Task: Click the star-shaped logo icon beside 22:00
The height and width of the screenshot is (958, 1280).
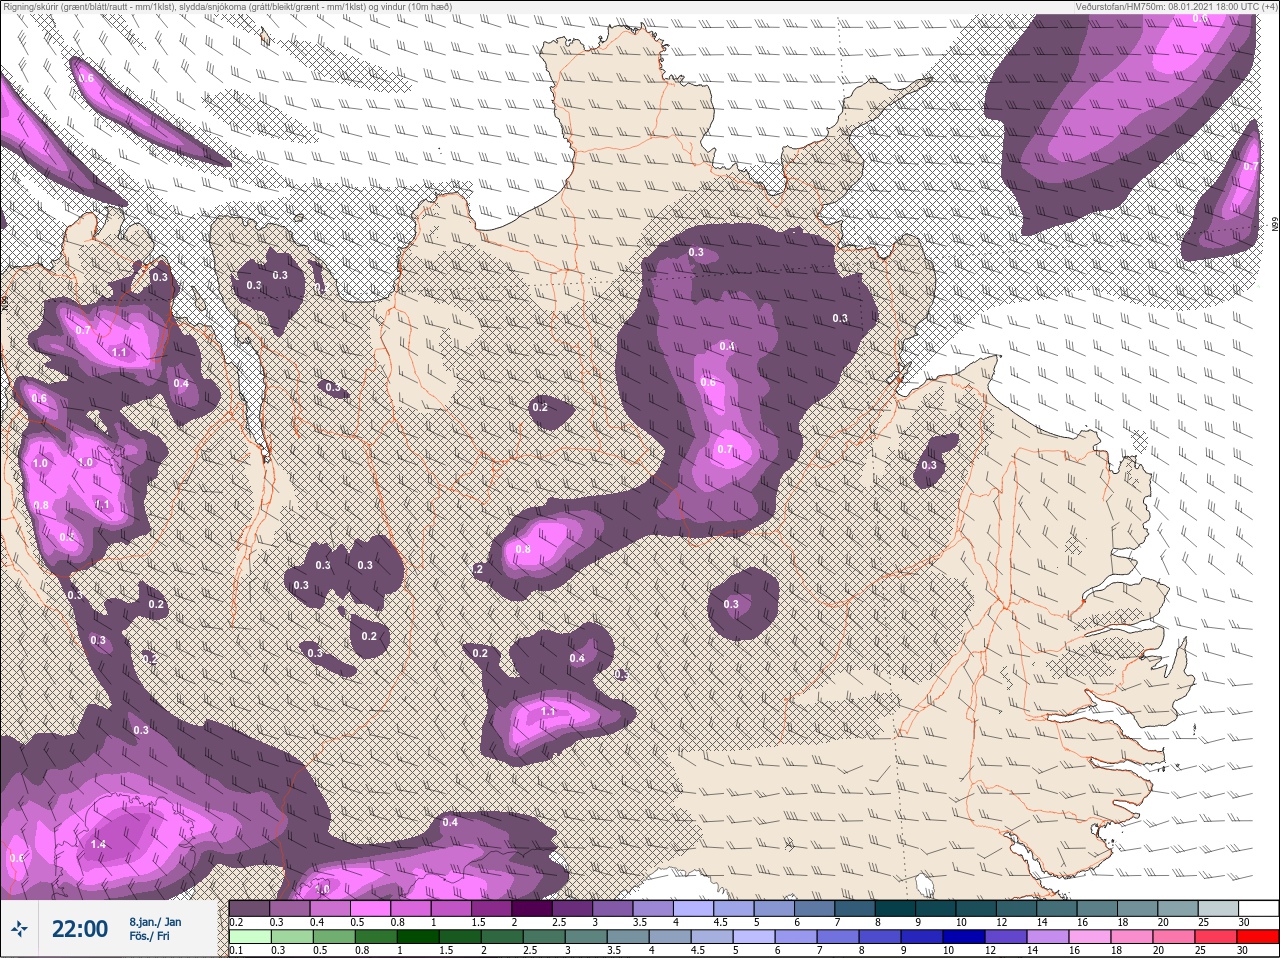Action: coord(19,929)
